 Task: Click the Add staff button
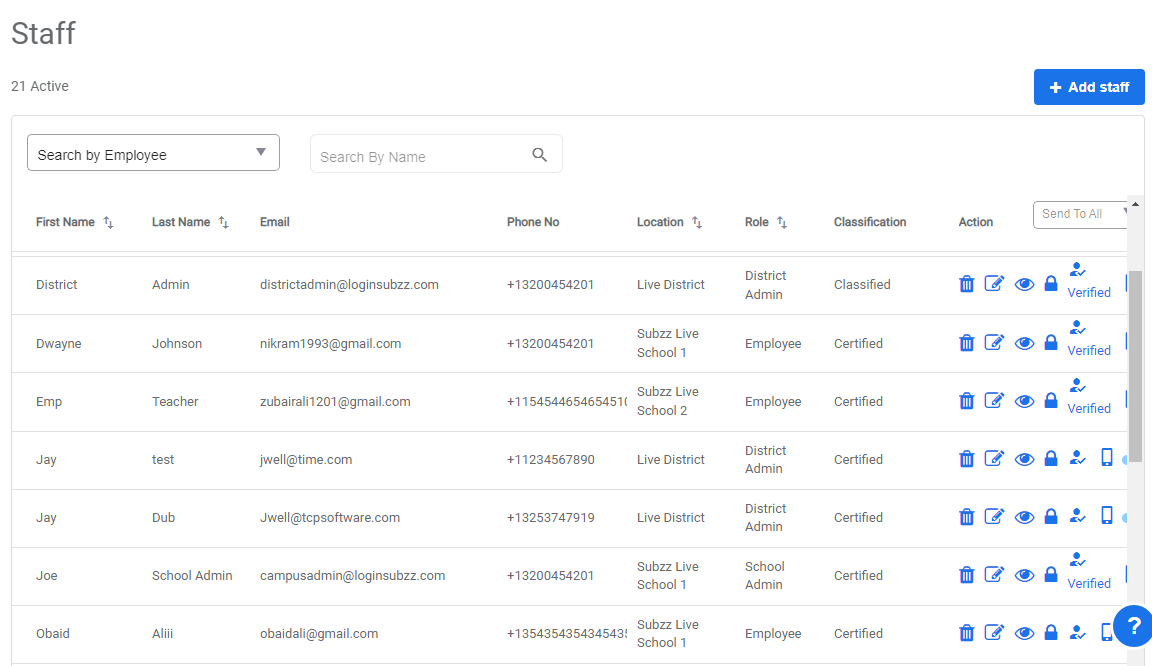coord(1089,87)
